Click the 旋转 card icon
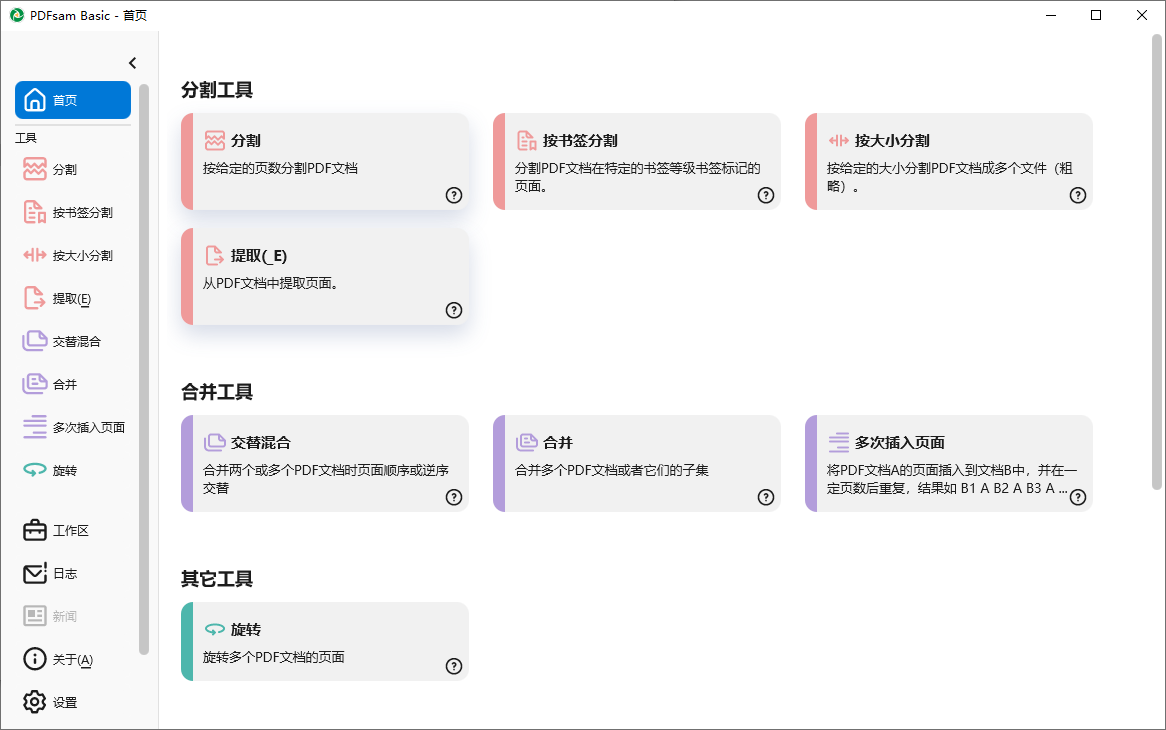1166x730 pixels. click(x=215, y=630)
